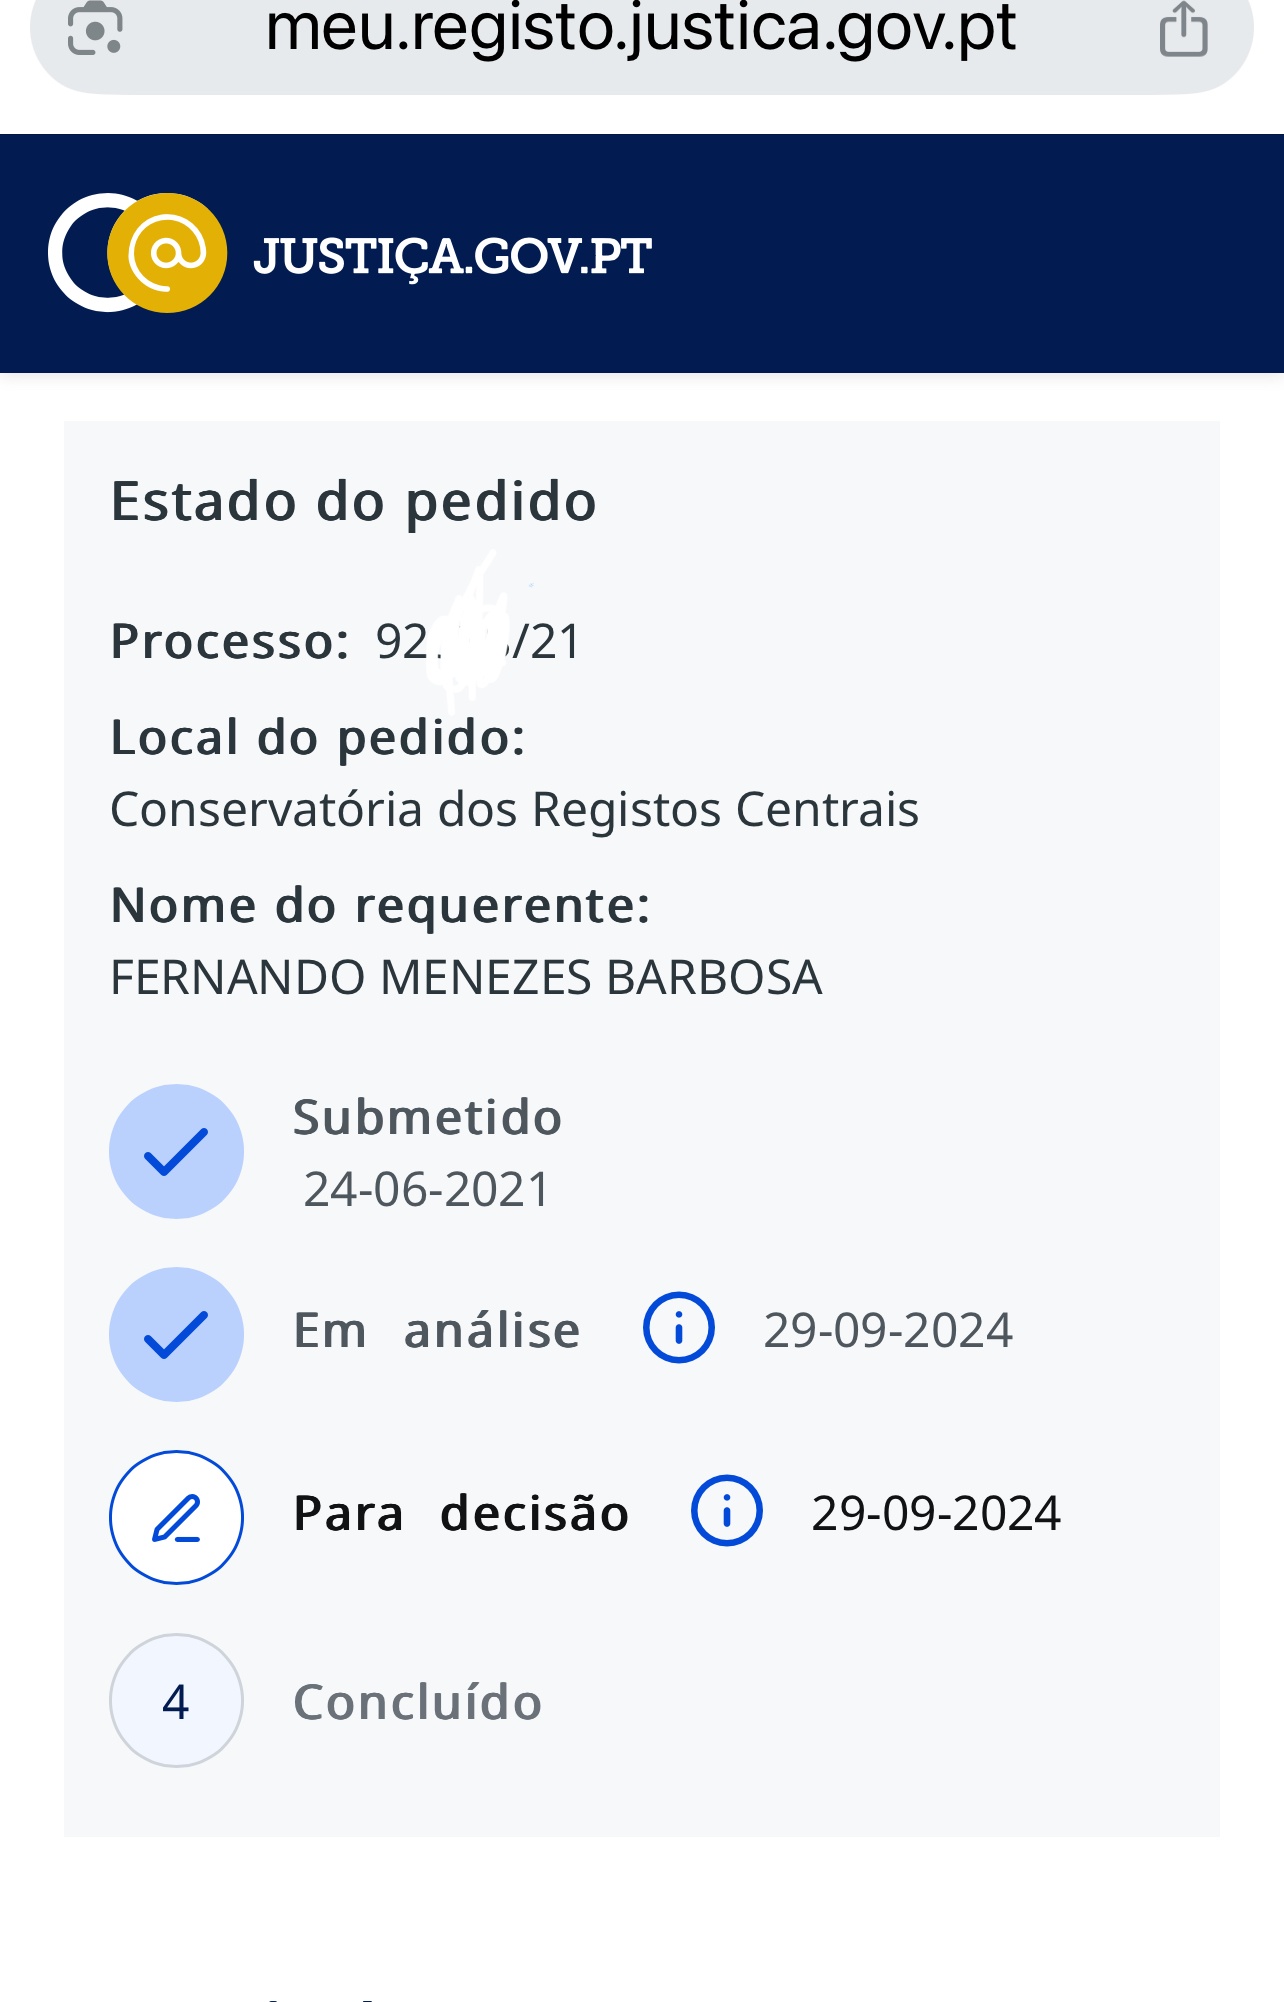The width and height of the screenshot is (1284, 2002).
Task: Click the submission date 24-06-2021
Action: 427,1190
